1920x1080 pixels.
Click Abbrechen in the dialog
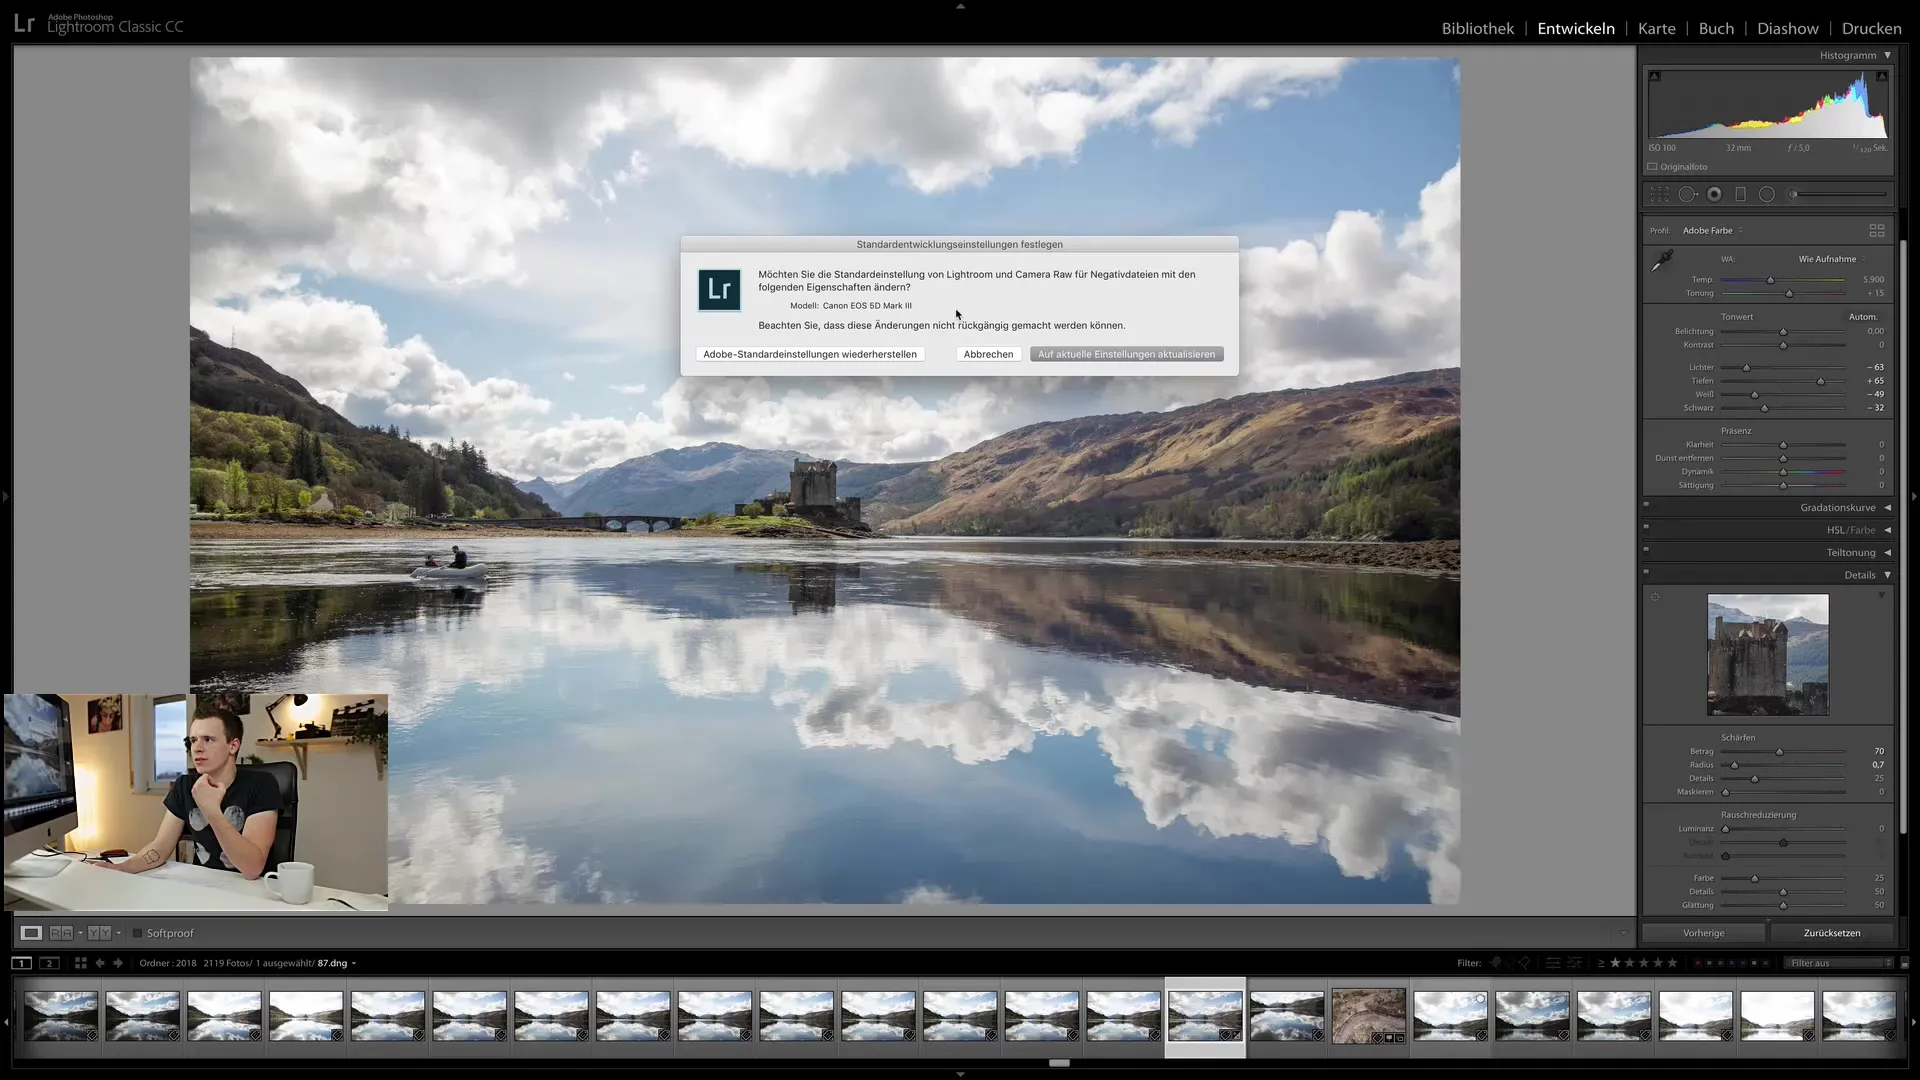[988, 354]
